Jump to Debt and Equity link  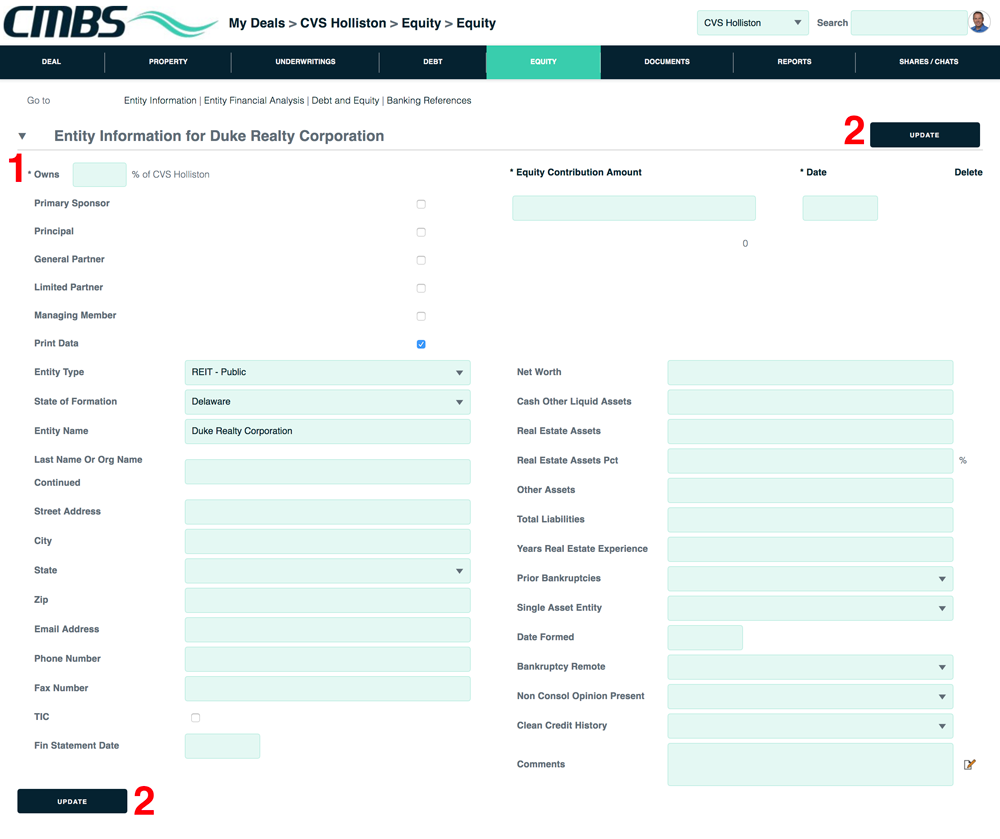coord(345,101)
